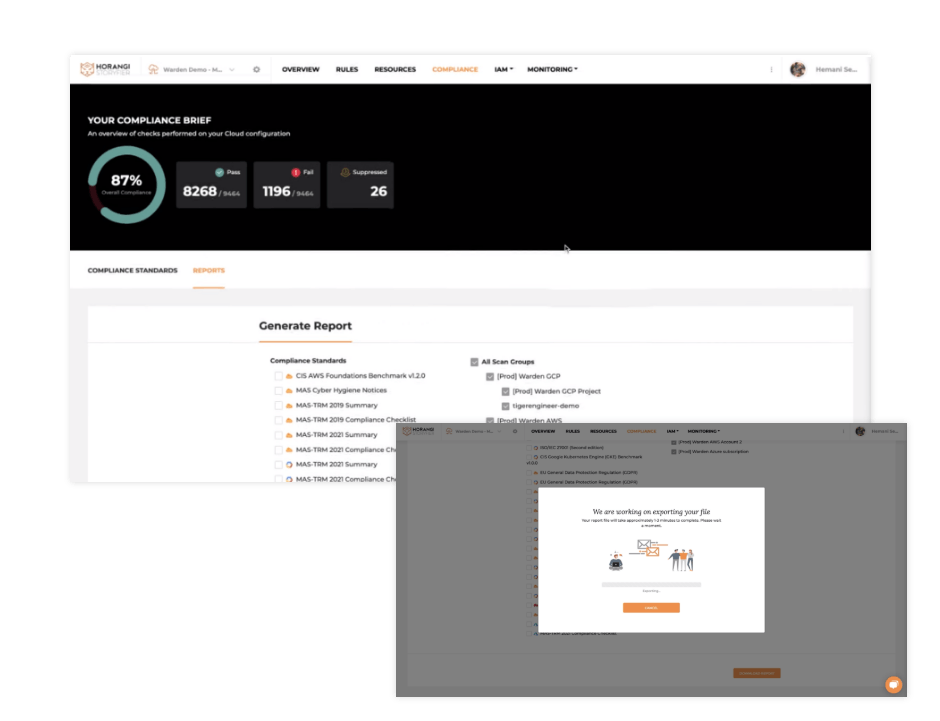
Task: Click the Suppressed bell icon
Action: pos(345,172)
